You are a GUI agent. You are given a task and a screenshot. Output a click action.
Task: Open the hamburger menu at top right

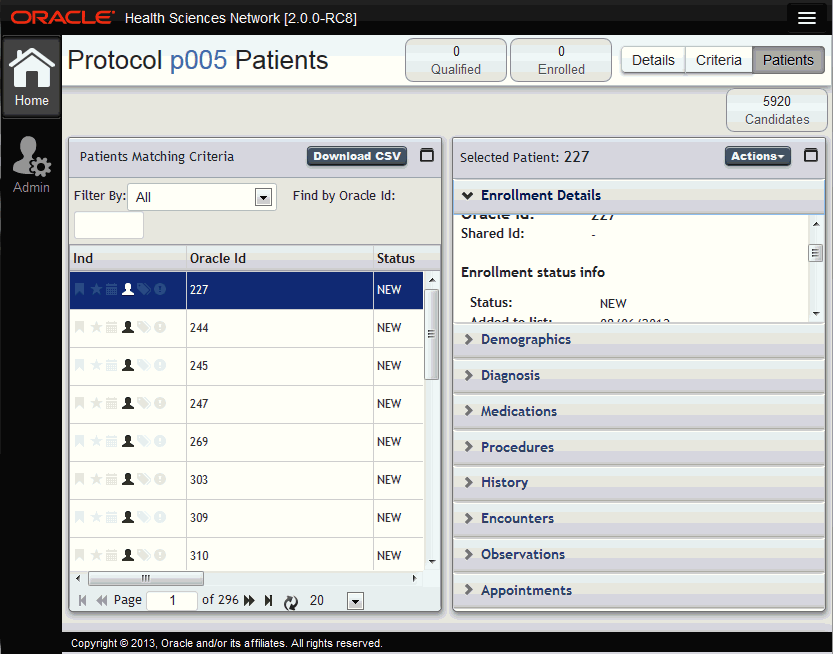coord(806,18)
